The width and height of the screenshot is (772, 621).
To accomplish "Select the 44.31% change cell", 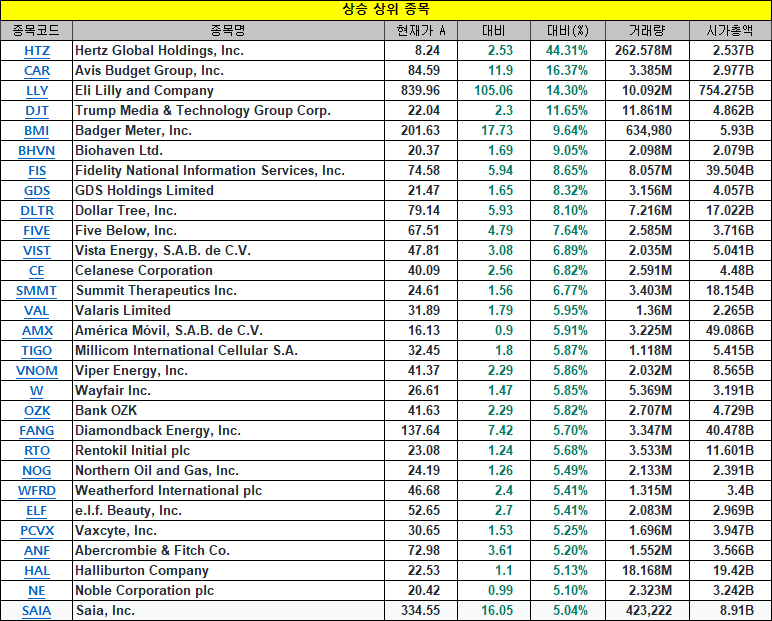I will click(x=568, y=51).
